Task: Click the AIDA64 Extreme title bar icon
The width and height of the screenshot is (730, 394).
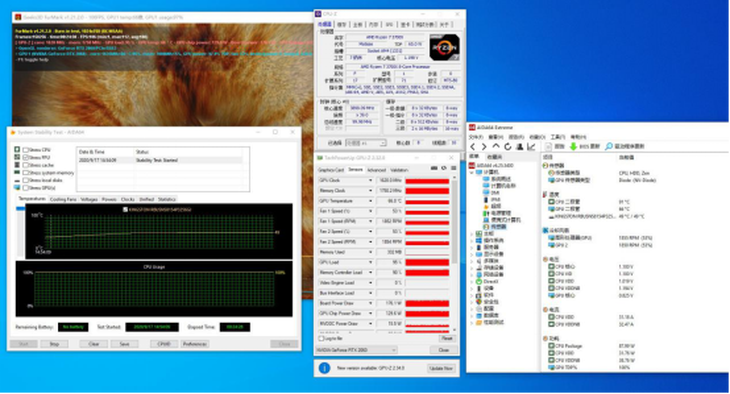Action: tap(472, 128)
